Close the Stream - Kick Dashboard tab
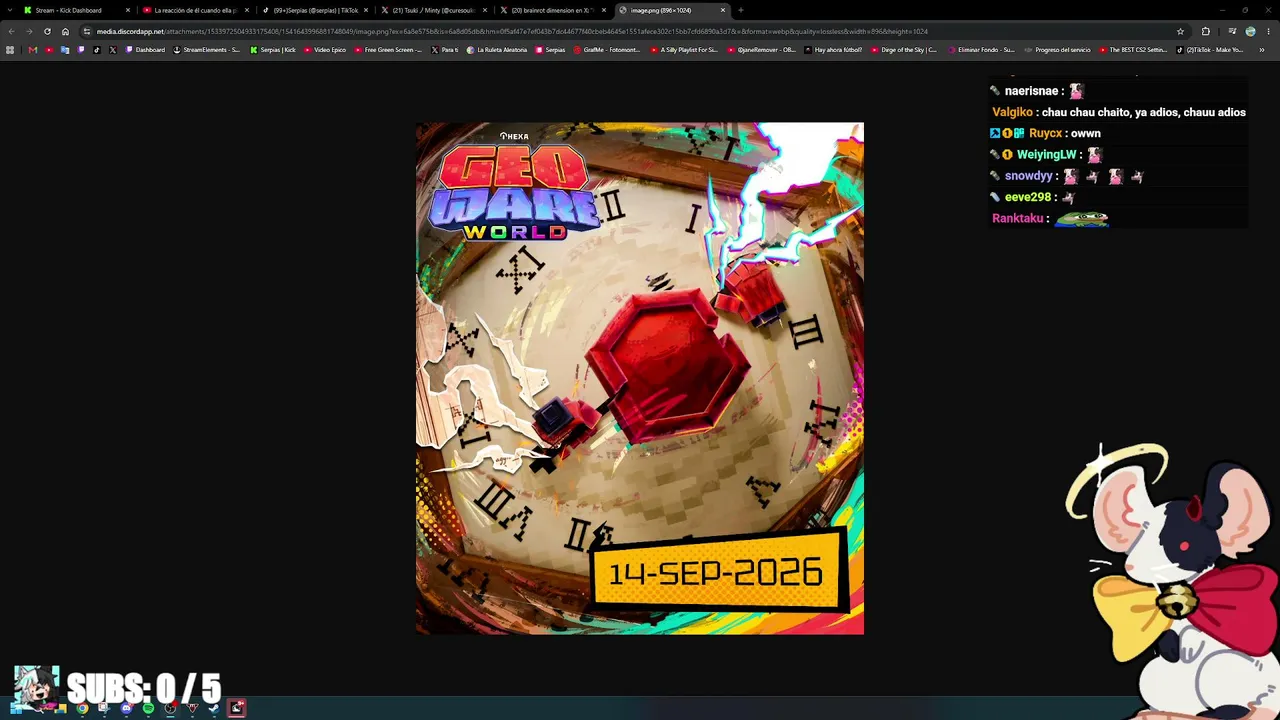The height and width of the screenshot is (720, 1280). [128, 10]
